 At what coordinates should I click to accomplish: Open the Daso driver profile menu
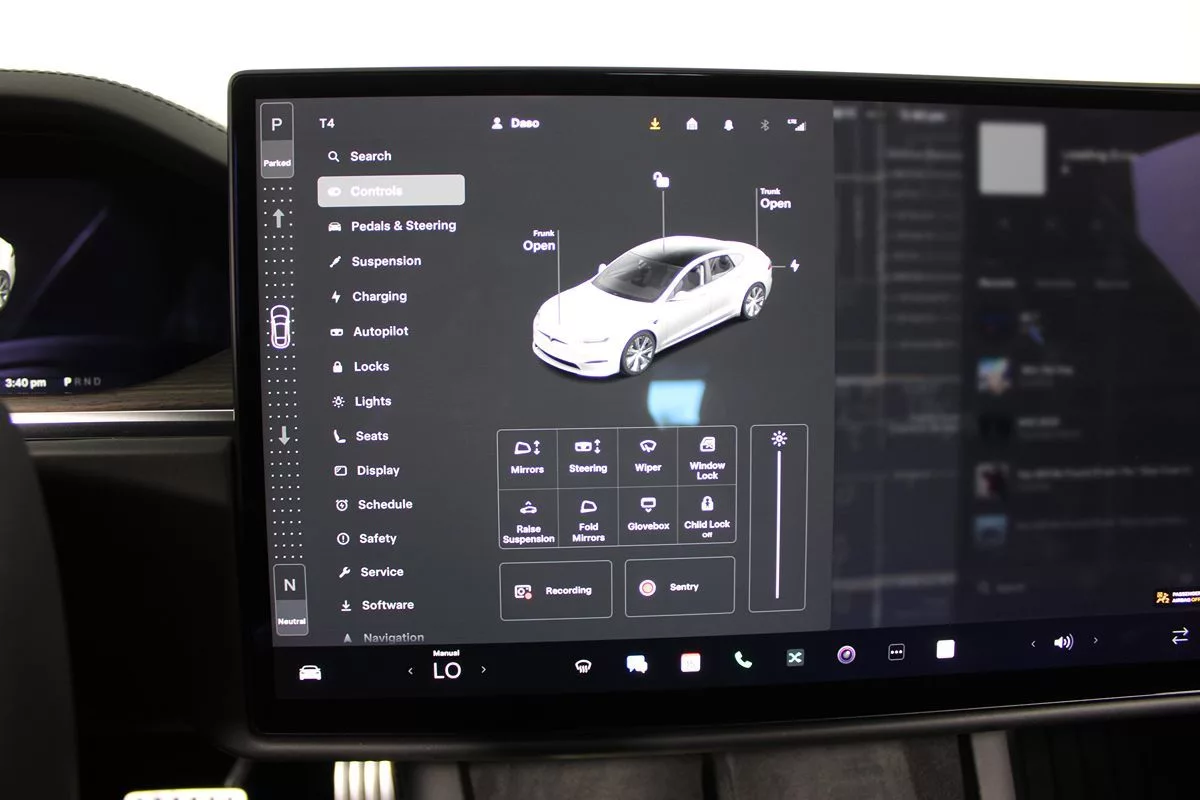pos(515,123)
